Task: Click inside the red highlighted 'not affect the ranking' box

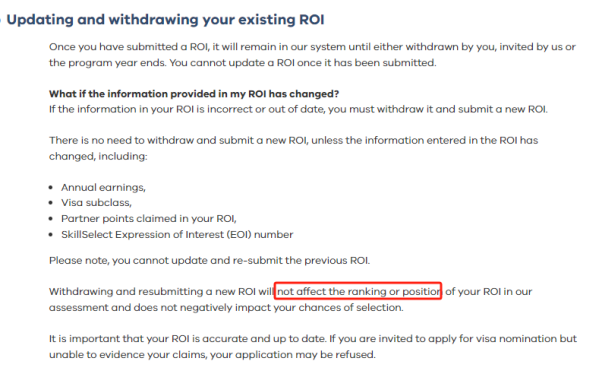Action: (x=358, y=291)
